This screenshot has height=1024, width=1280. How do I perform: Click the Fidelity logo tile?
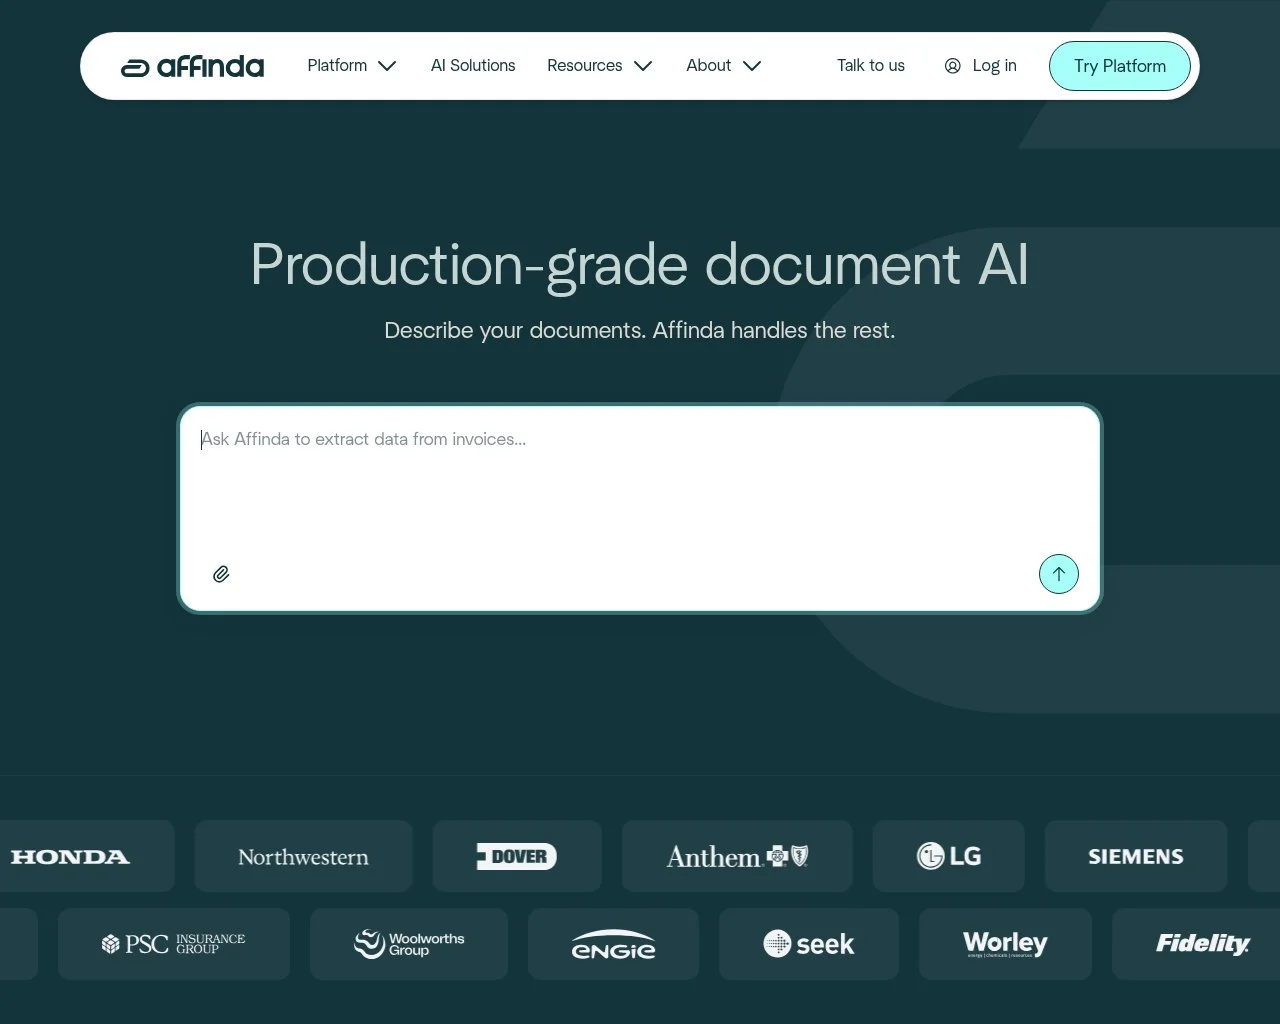1196,944
